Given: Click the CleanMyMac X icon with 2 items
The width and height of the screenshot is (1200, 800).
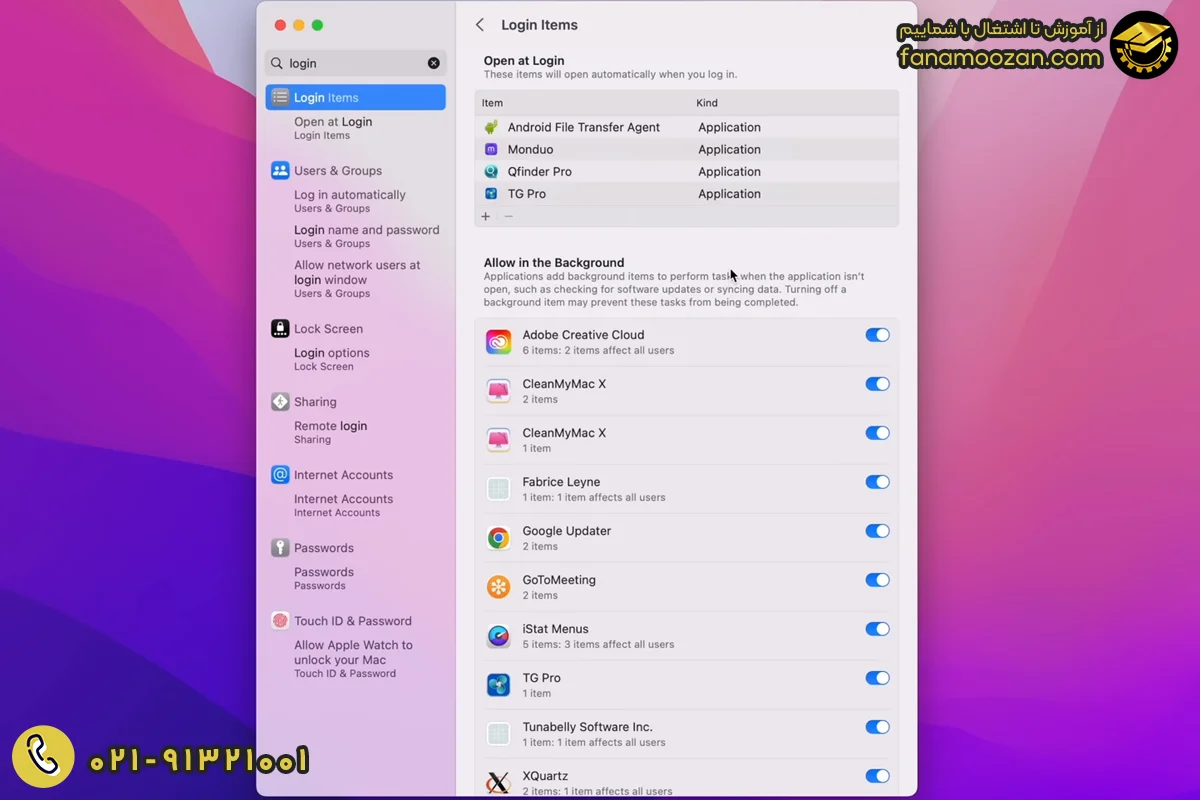Looking at the screenshot, I should 498,391.
